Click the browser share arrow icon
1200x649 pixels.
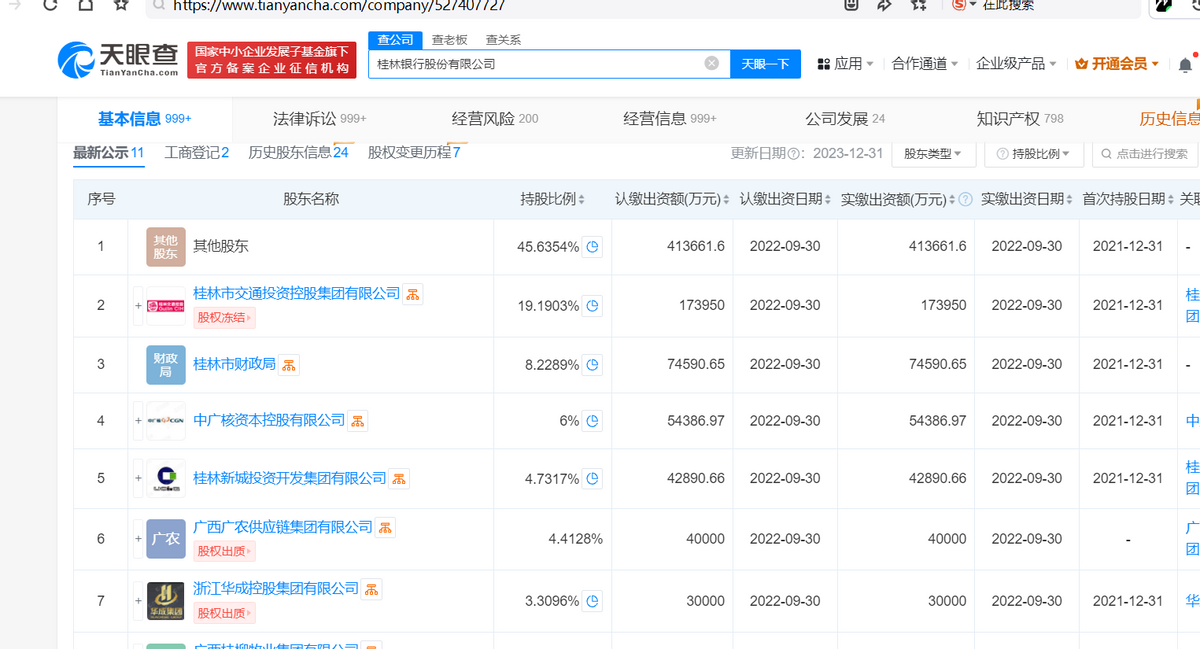coord(884,5)
